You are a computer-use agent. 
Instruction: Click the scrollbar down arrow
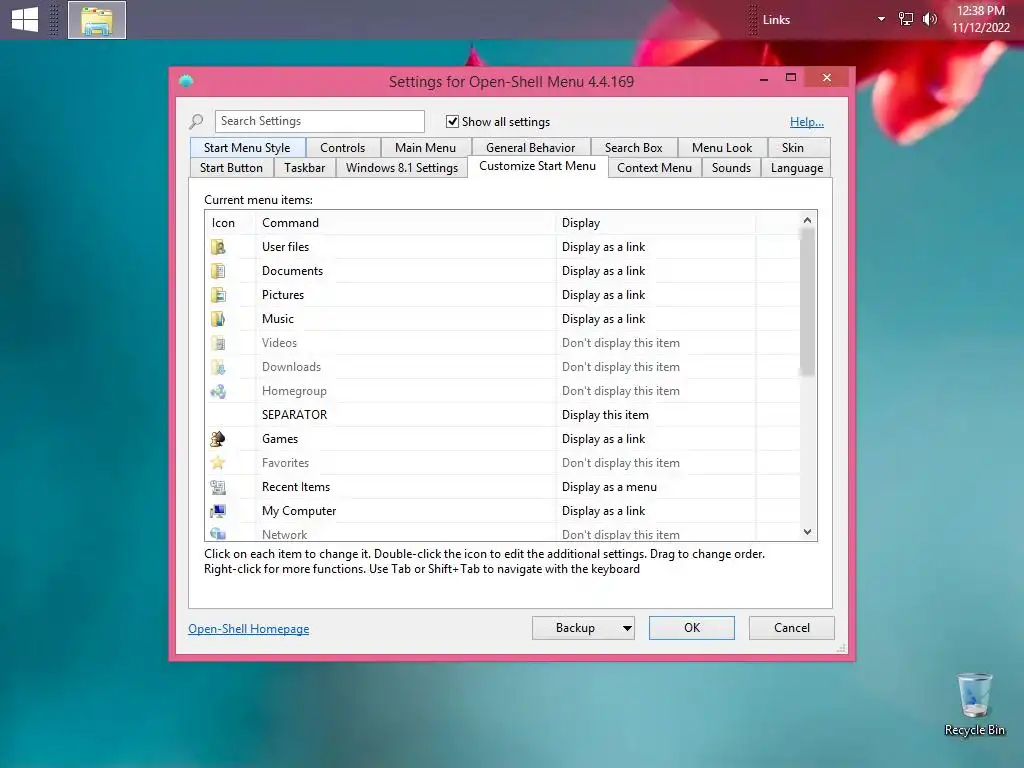point(807,532)
